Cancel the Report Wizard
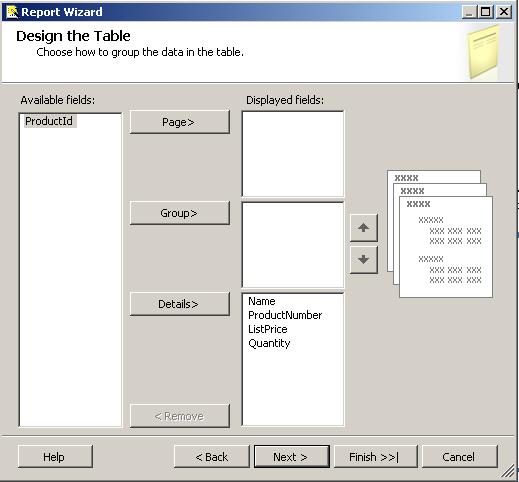The width and height of the screenshot is (519, 482). click(460, 457)
